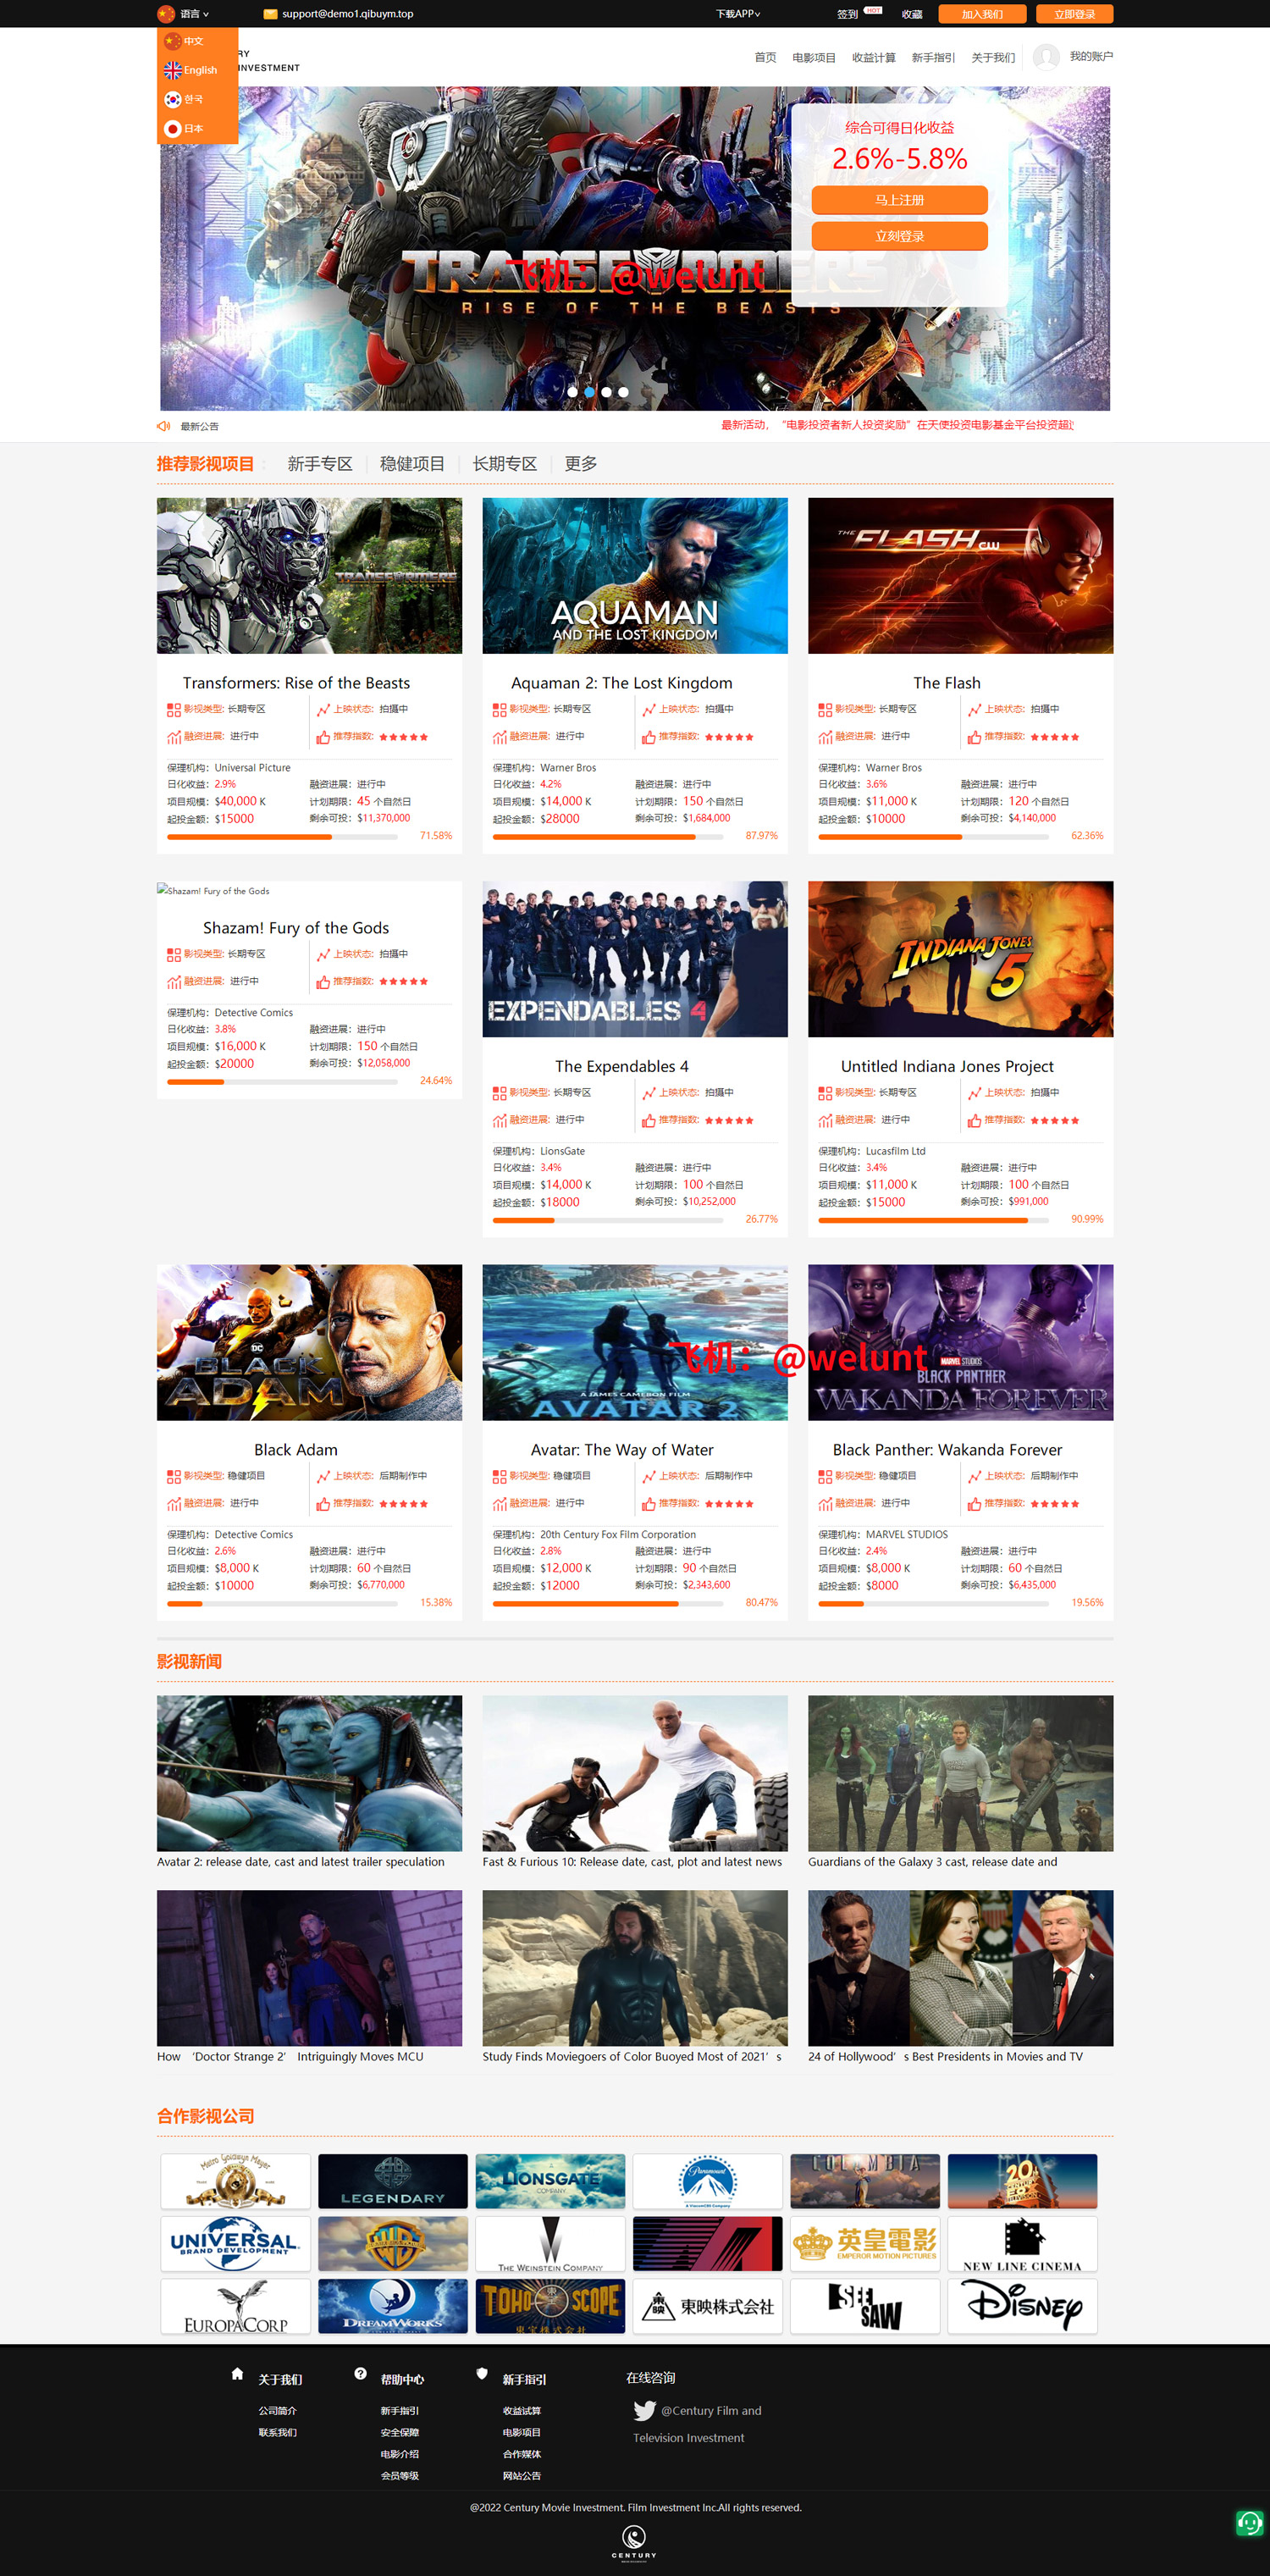Open 新手指引 in the navigation bar
Image resolution: width=1270 pixels, height=2576 pixels.
click(933, 57)
